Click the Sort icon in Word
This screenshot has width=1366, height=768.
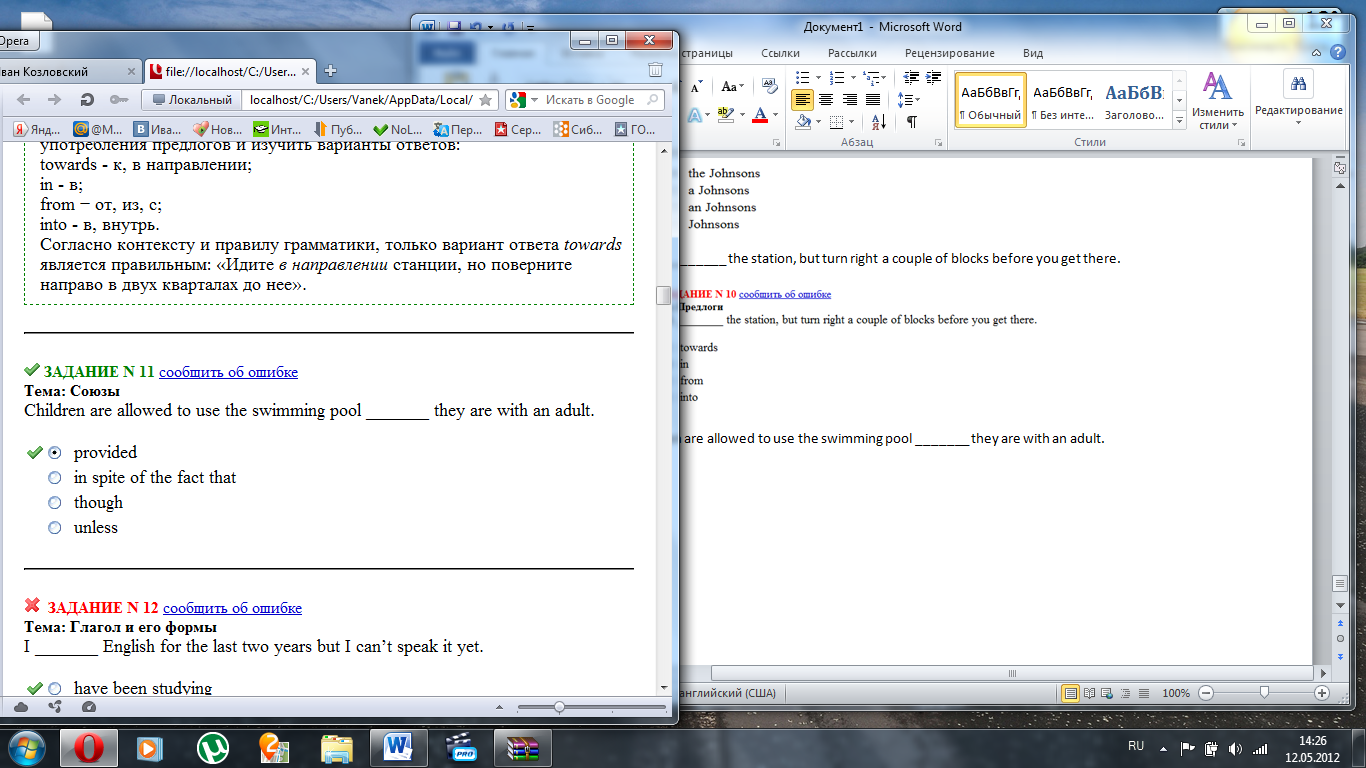click(878, 122)
